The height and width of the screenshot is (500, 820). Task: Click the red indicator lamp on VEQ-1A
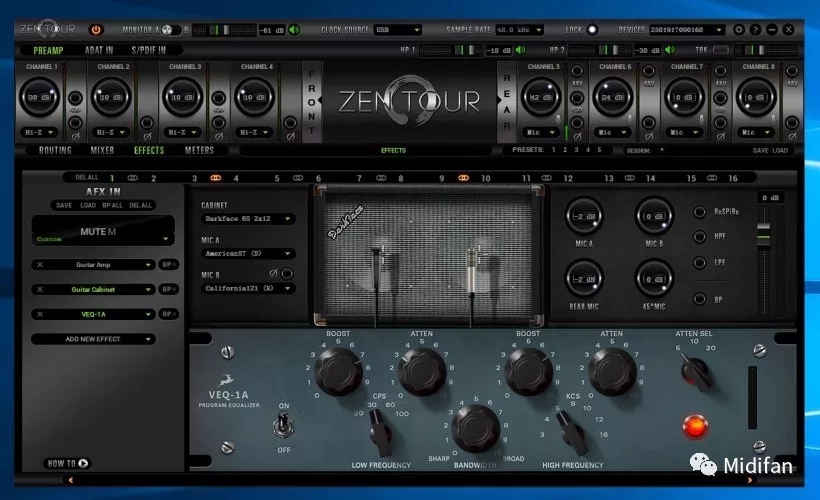click(693, 427)
